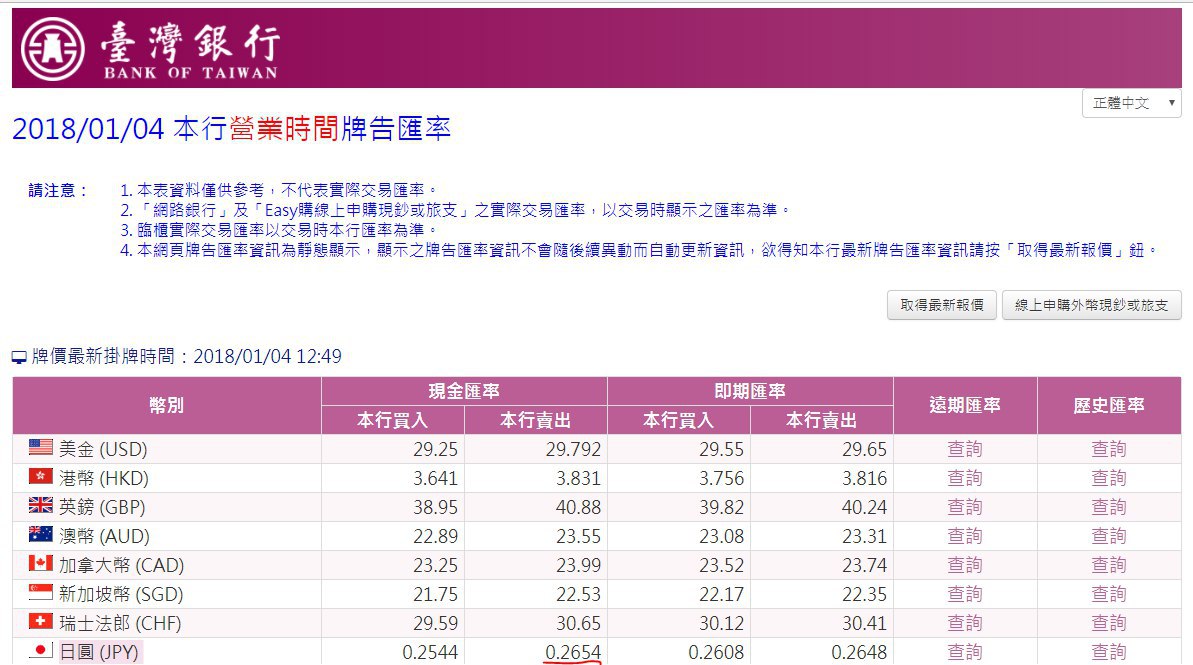Click the 幣別 column header

click(167, 406)
